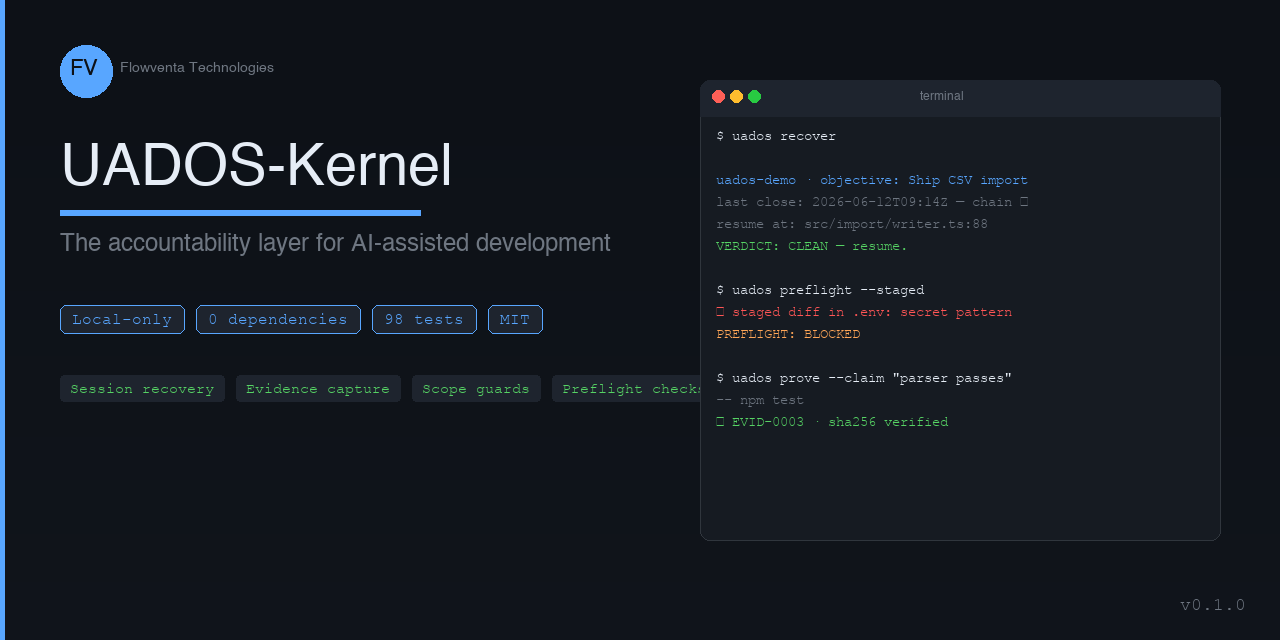Click the 'VERDICT: CLEAN — resume.' line

[x=812, y=246]
